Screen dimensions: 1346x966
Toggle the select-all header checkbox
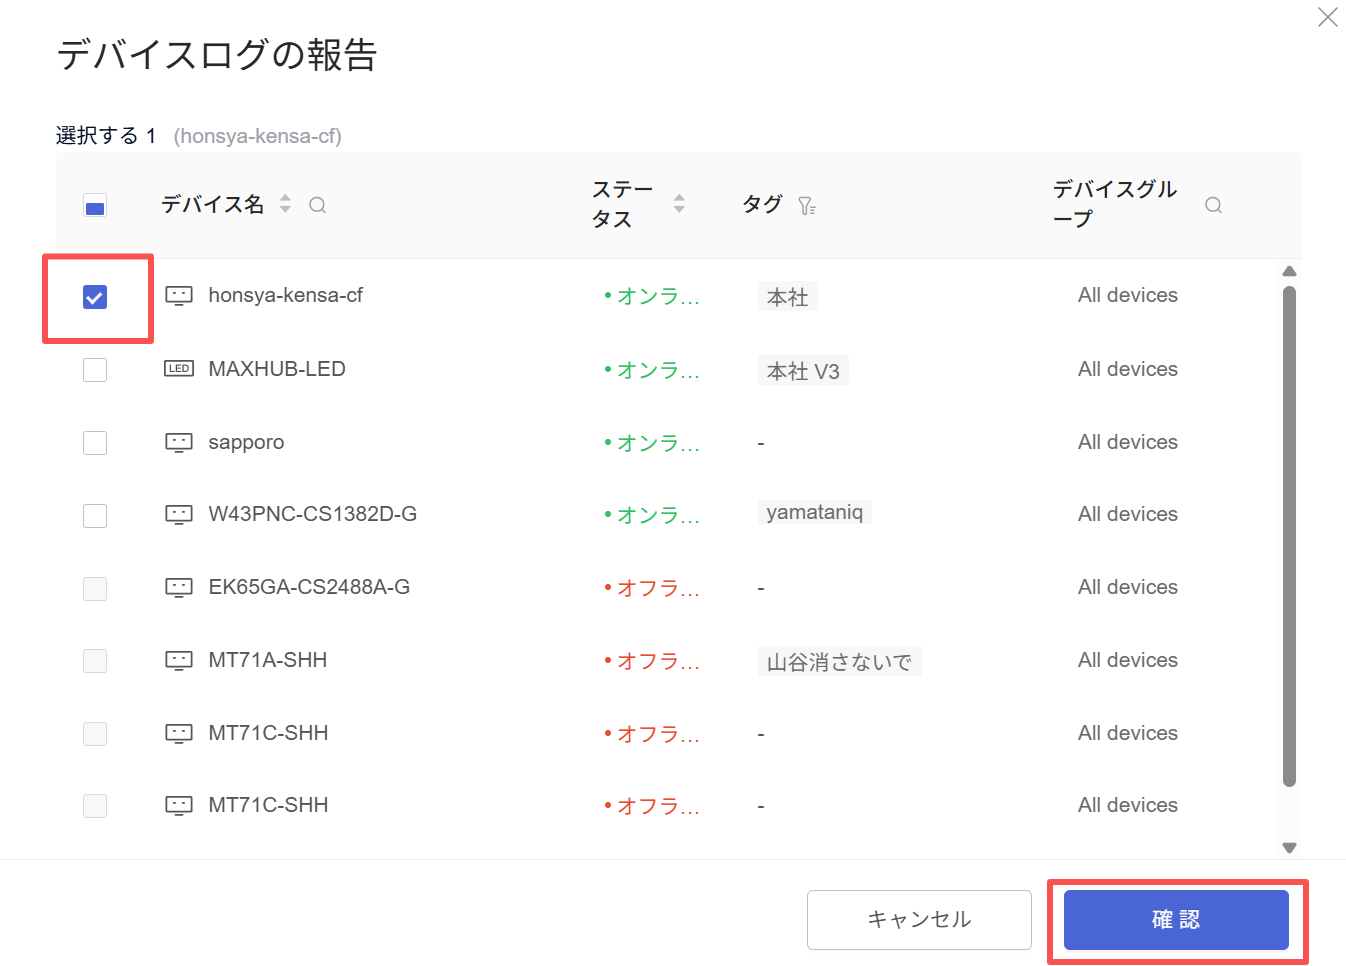coord(95,208)
